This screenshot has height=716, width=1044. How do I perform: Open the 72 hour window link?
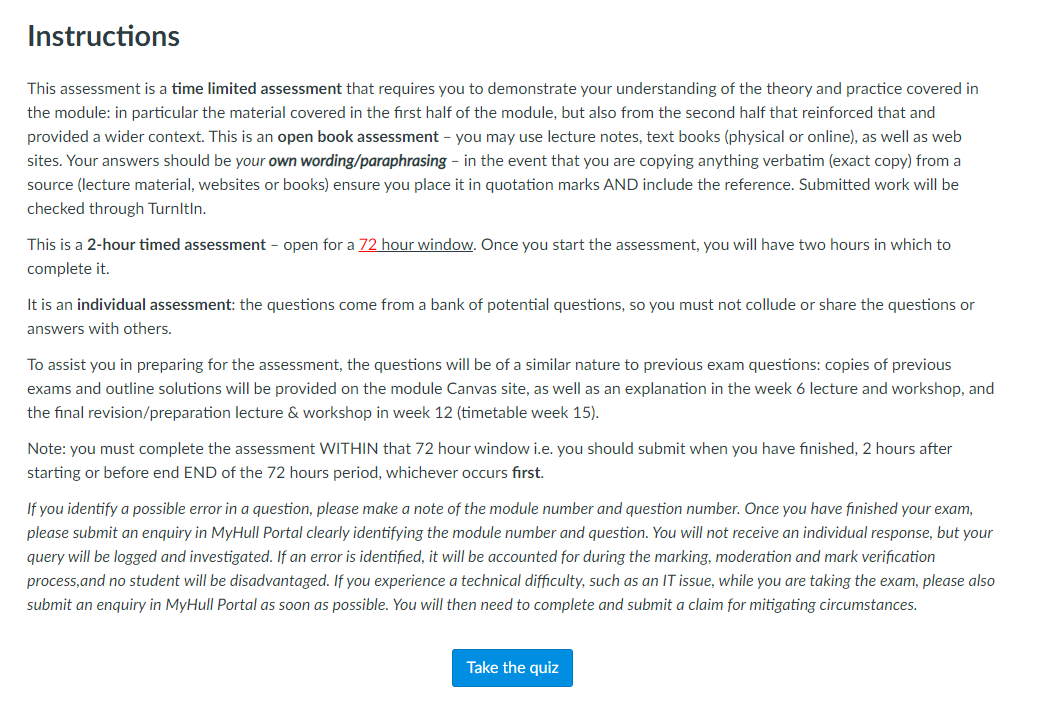click(415, 245)
